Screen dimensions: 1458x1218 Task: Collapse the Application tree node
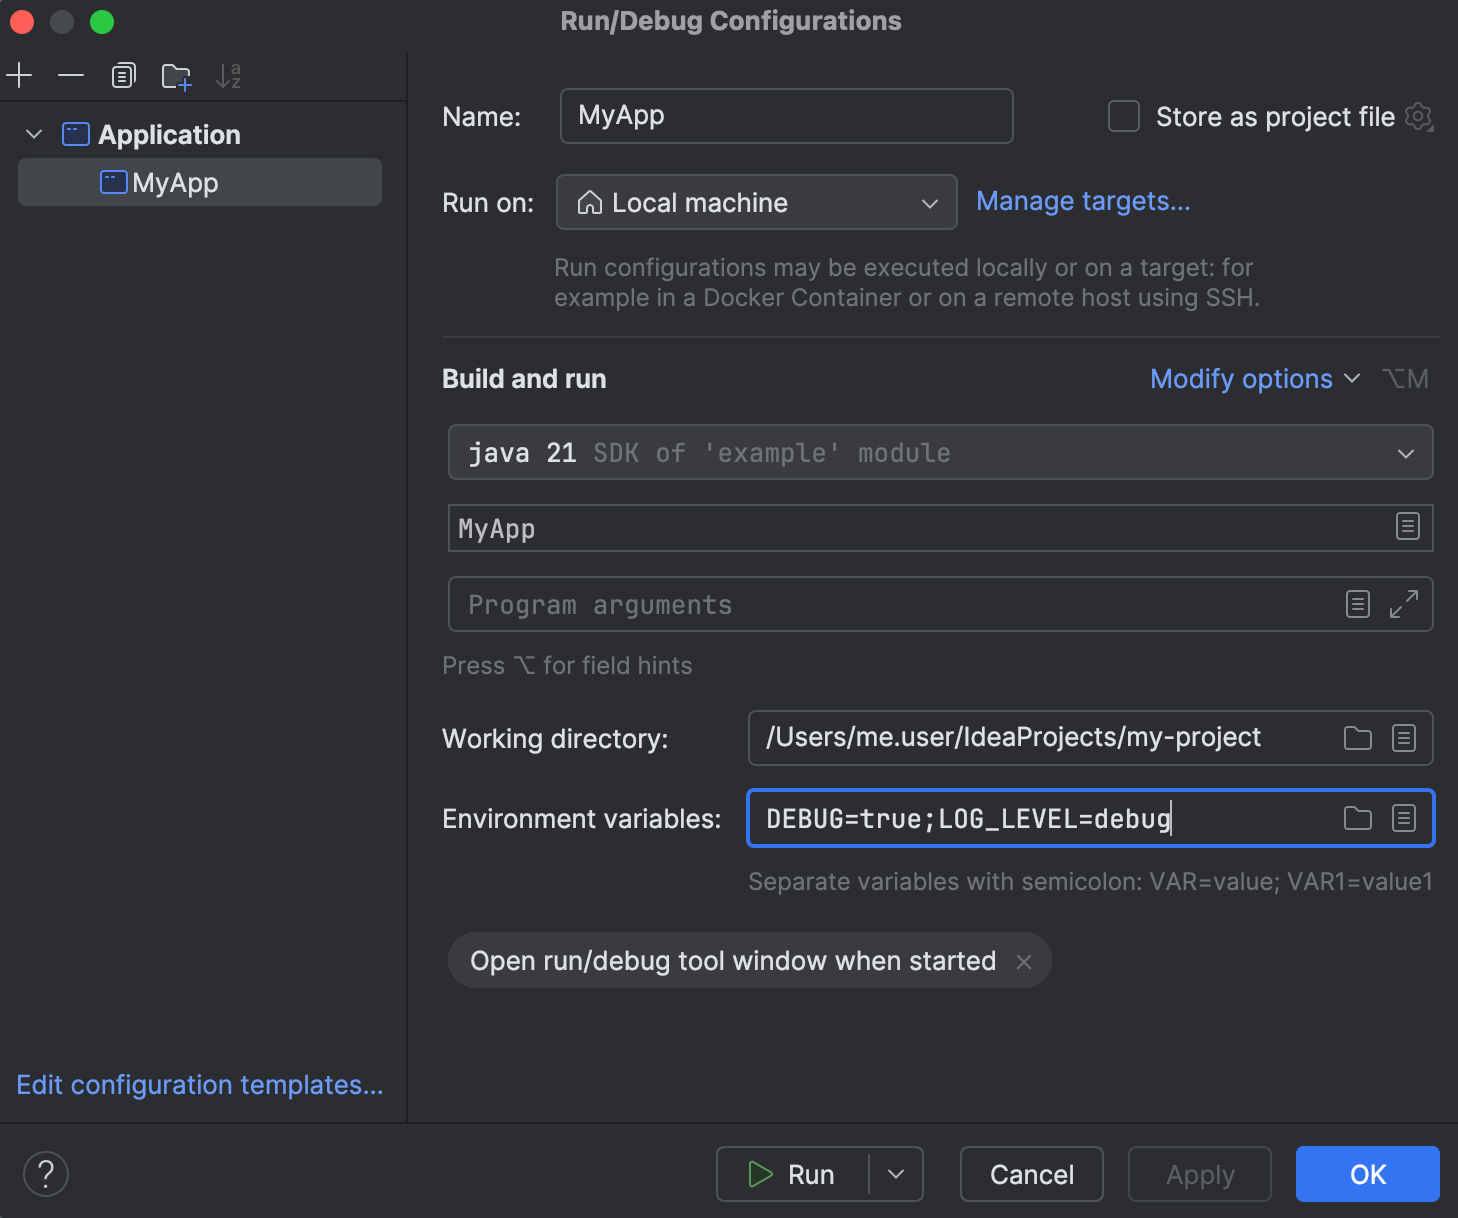pos(33,134)
